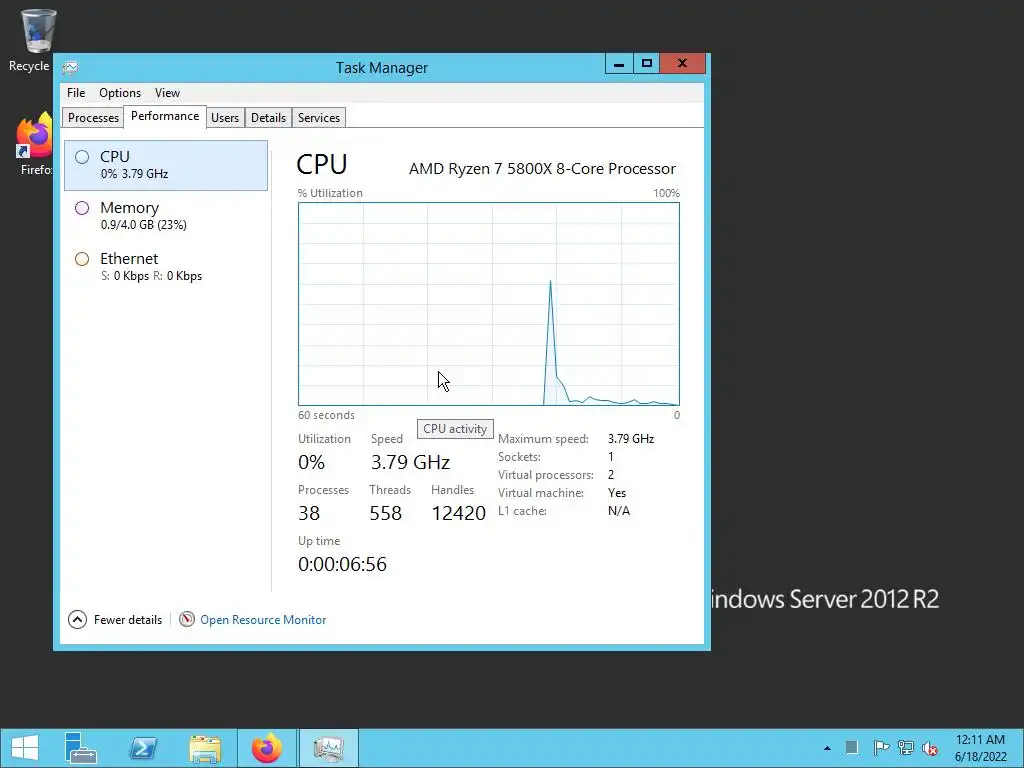Click the Threads value 558

click(x=385, y=513)
